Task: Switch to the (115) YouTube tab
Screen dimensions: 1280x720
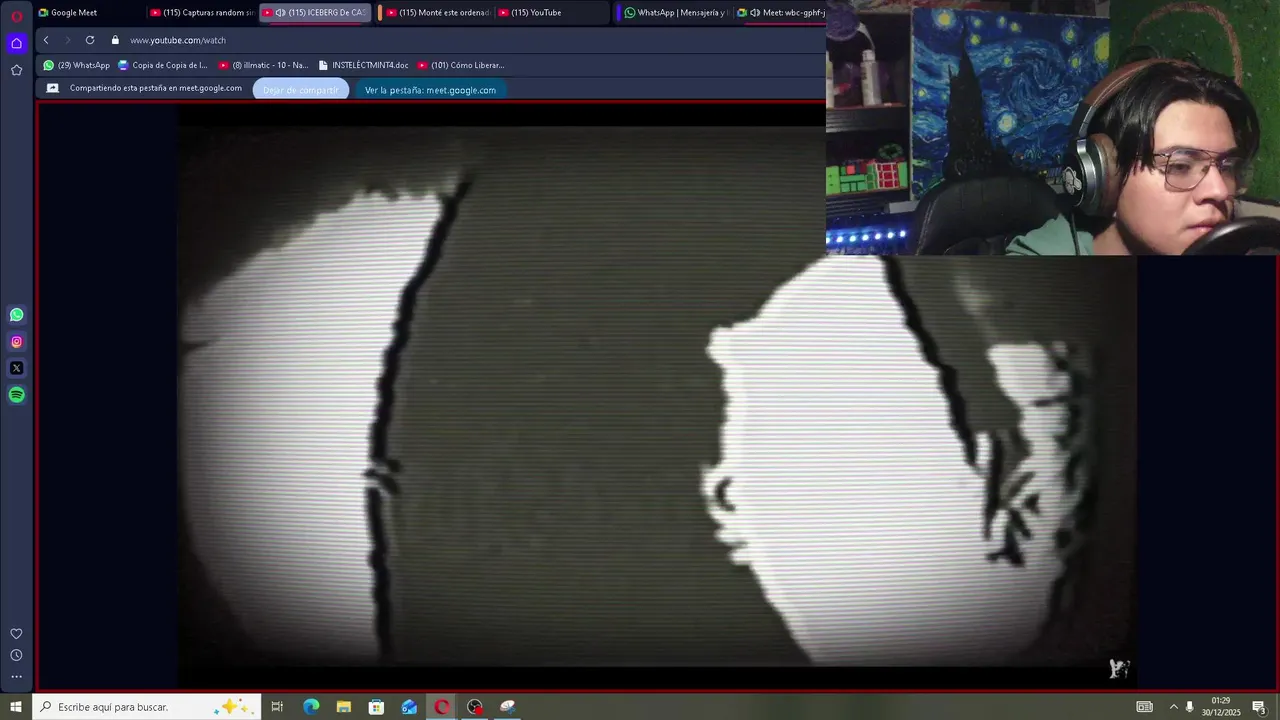Action: coord(550,13)
